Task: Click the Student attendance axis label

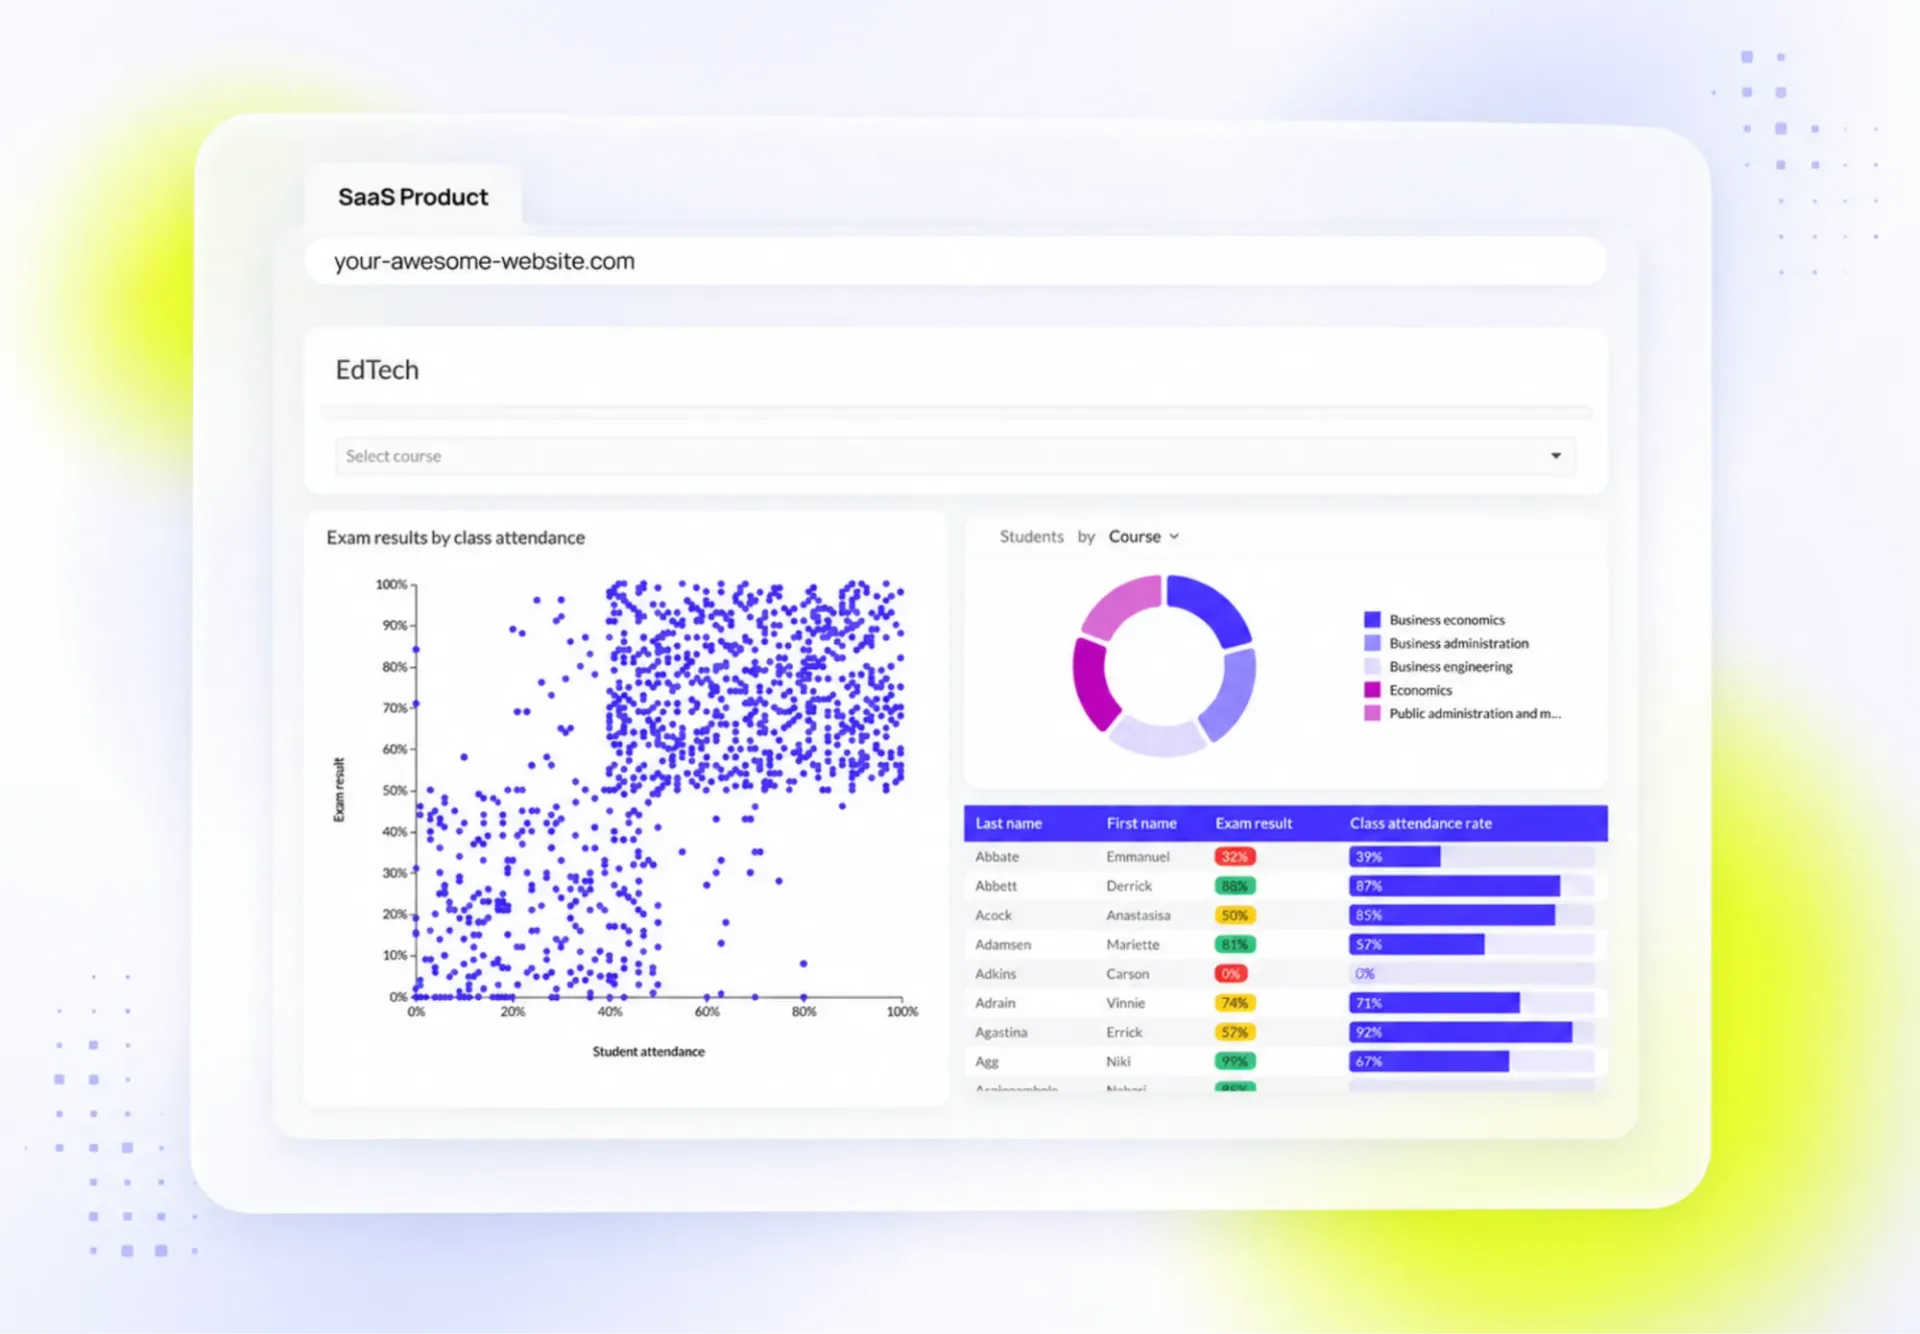Action: point(649,1052)
